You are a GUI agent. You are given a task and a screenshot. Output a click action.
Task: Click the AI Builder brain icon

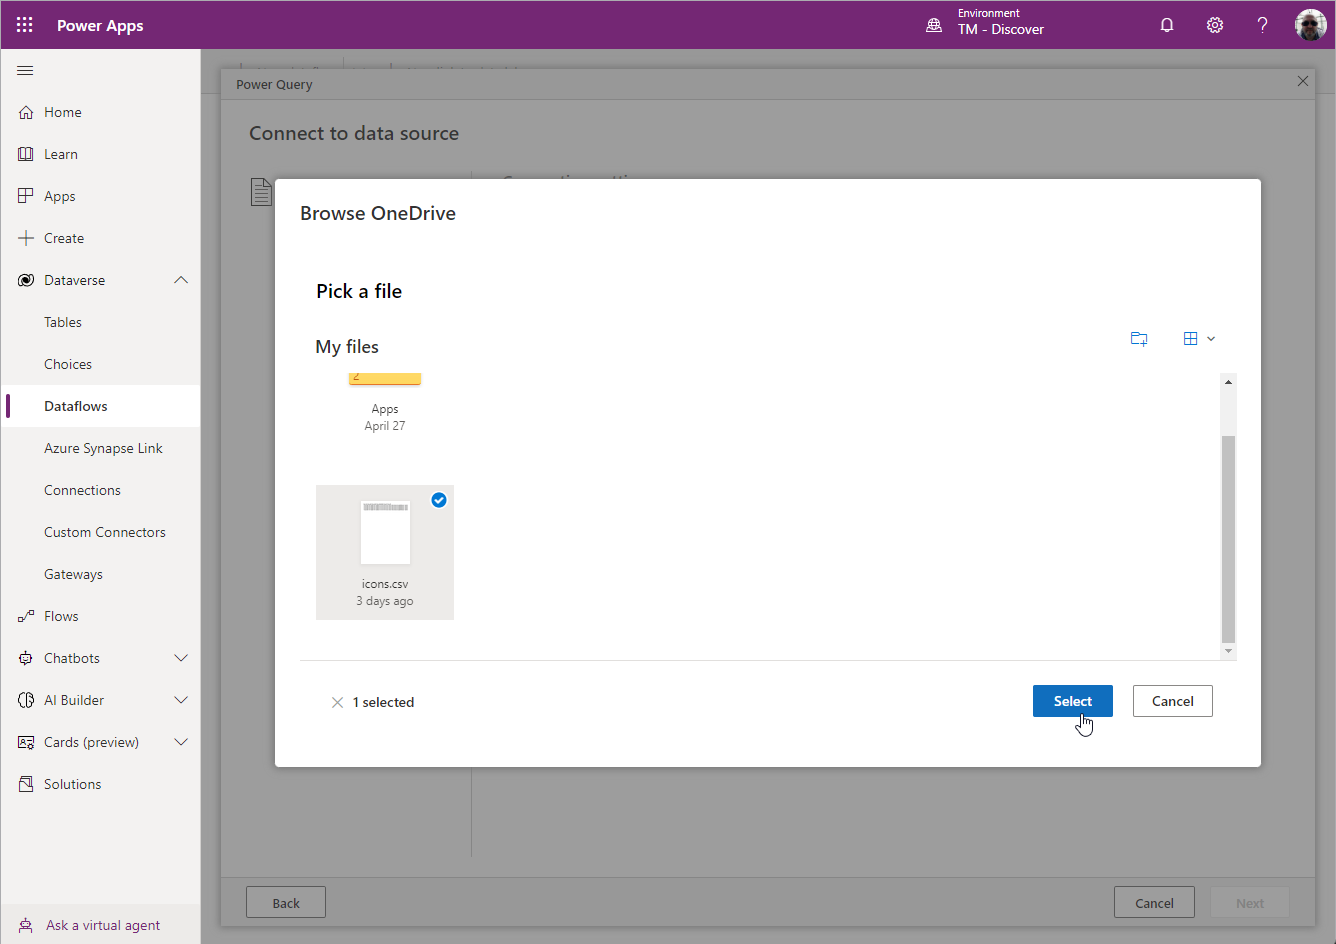coord(26,700)
